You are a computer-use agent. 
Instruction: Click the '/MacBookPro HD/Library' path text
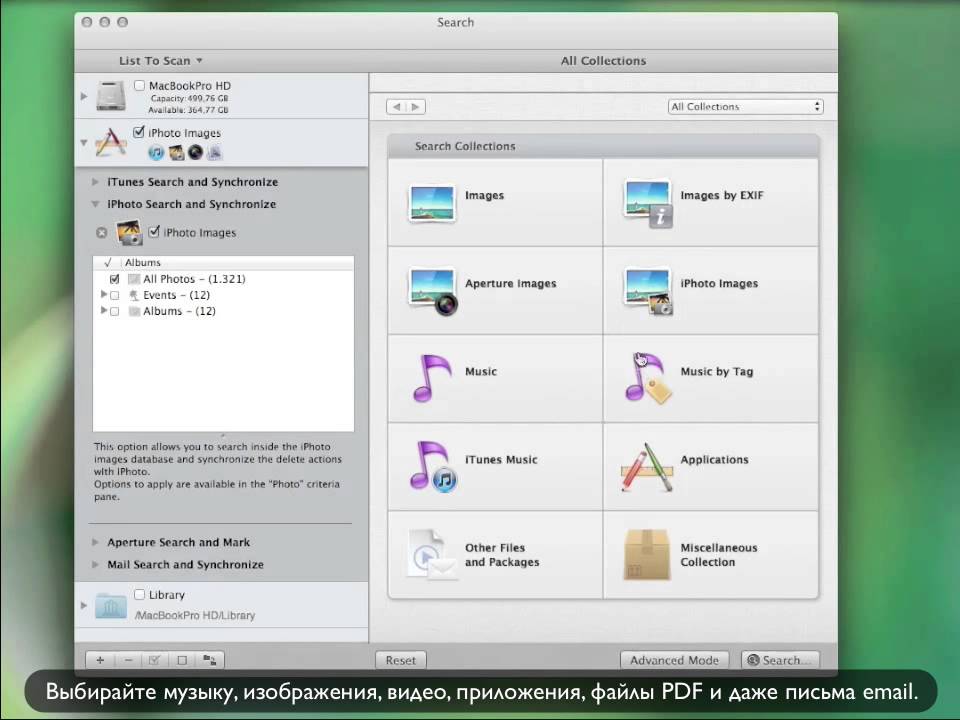point(195,615)
